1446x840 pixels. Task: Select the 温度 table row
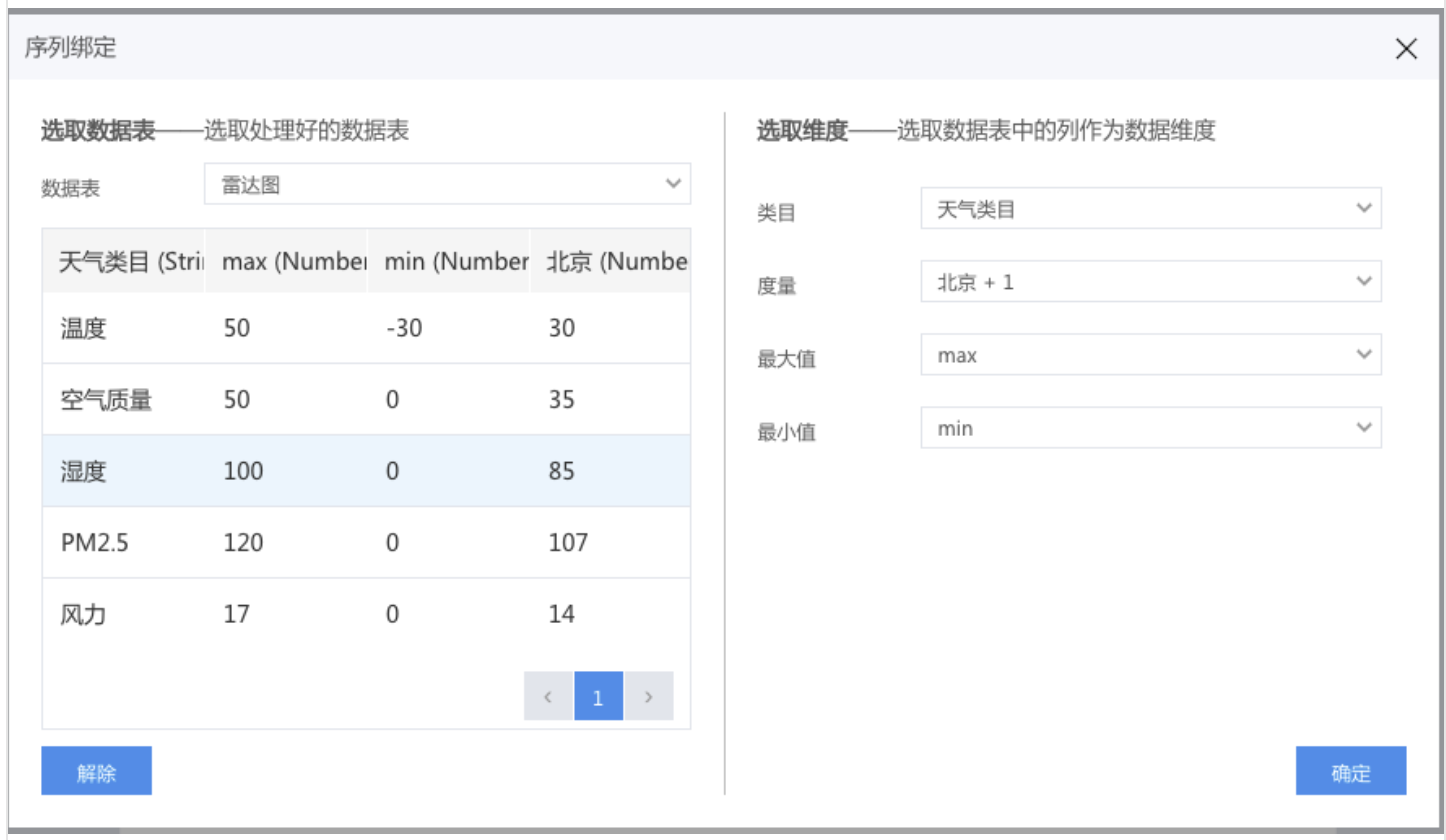[366, 328]
